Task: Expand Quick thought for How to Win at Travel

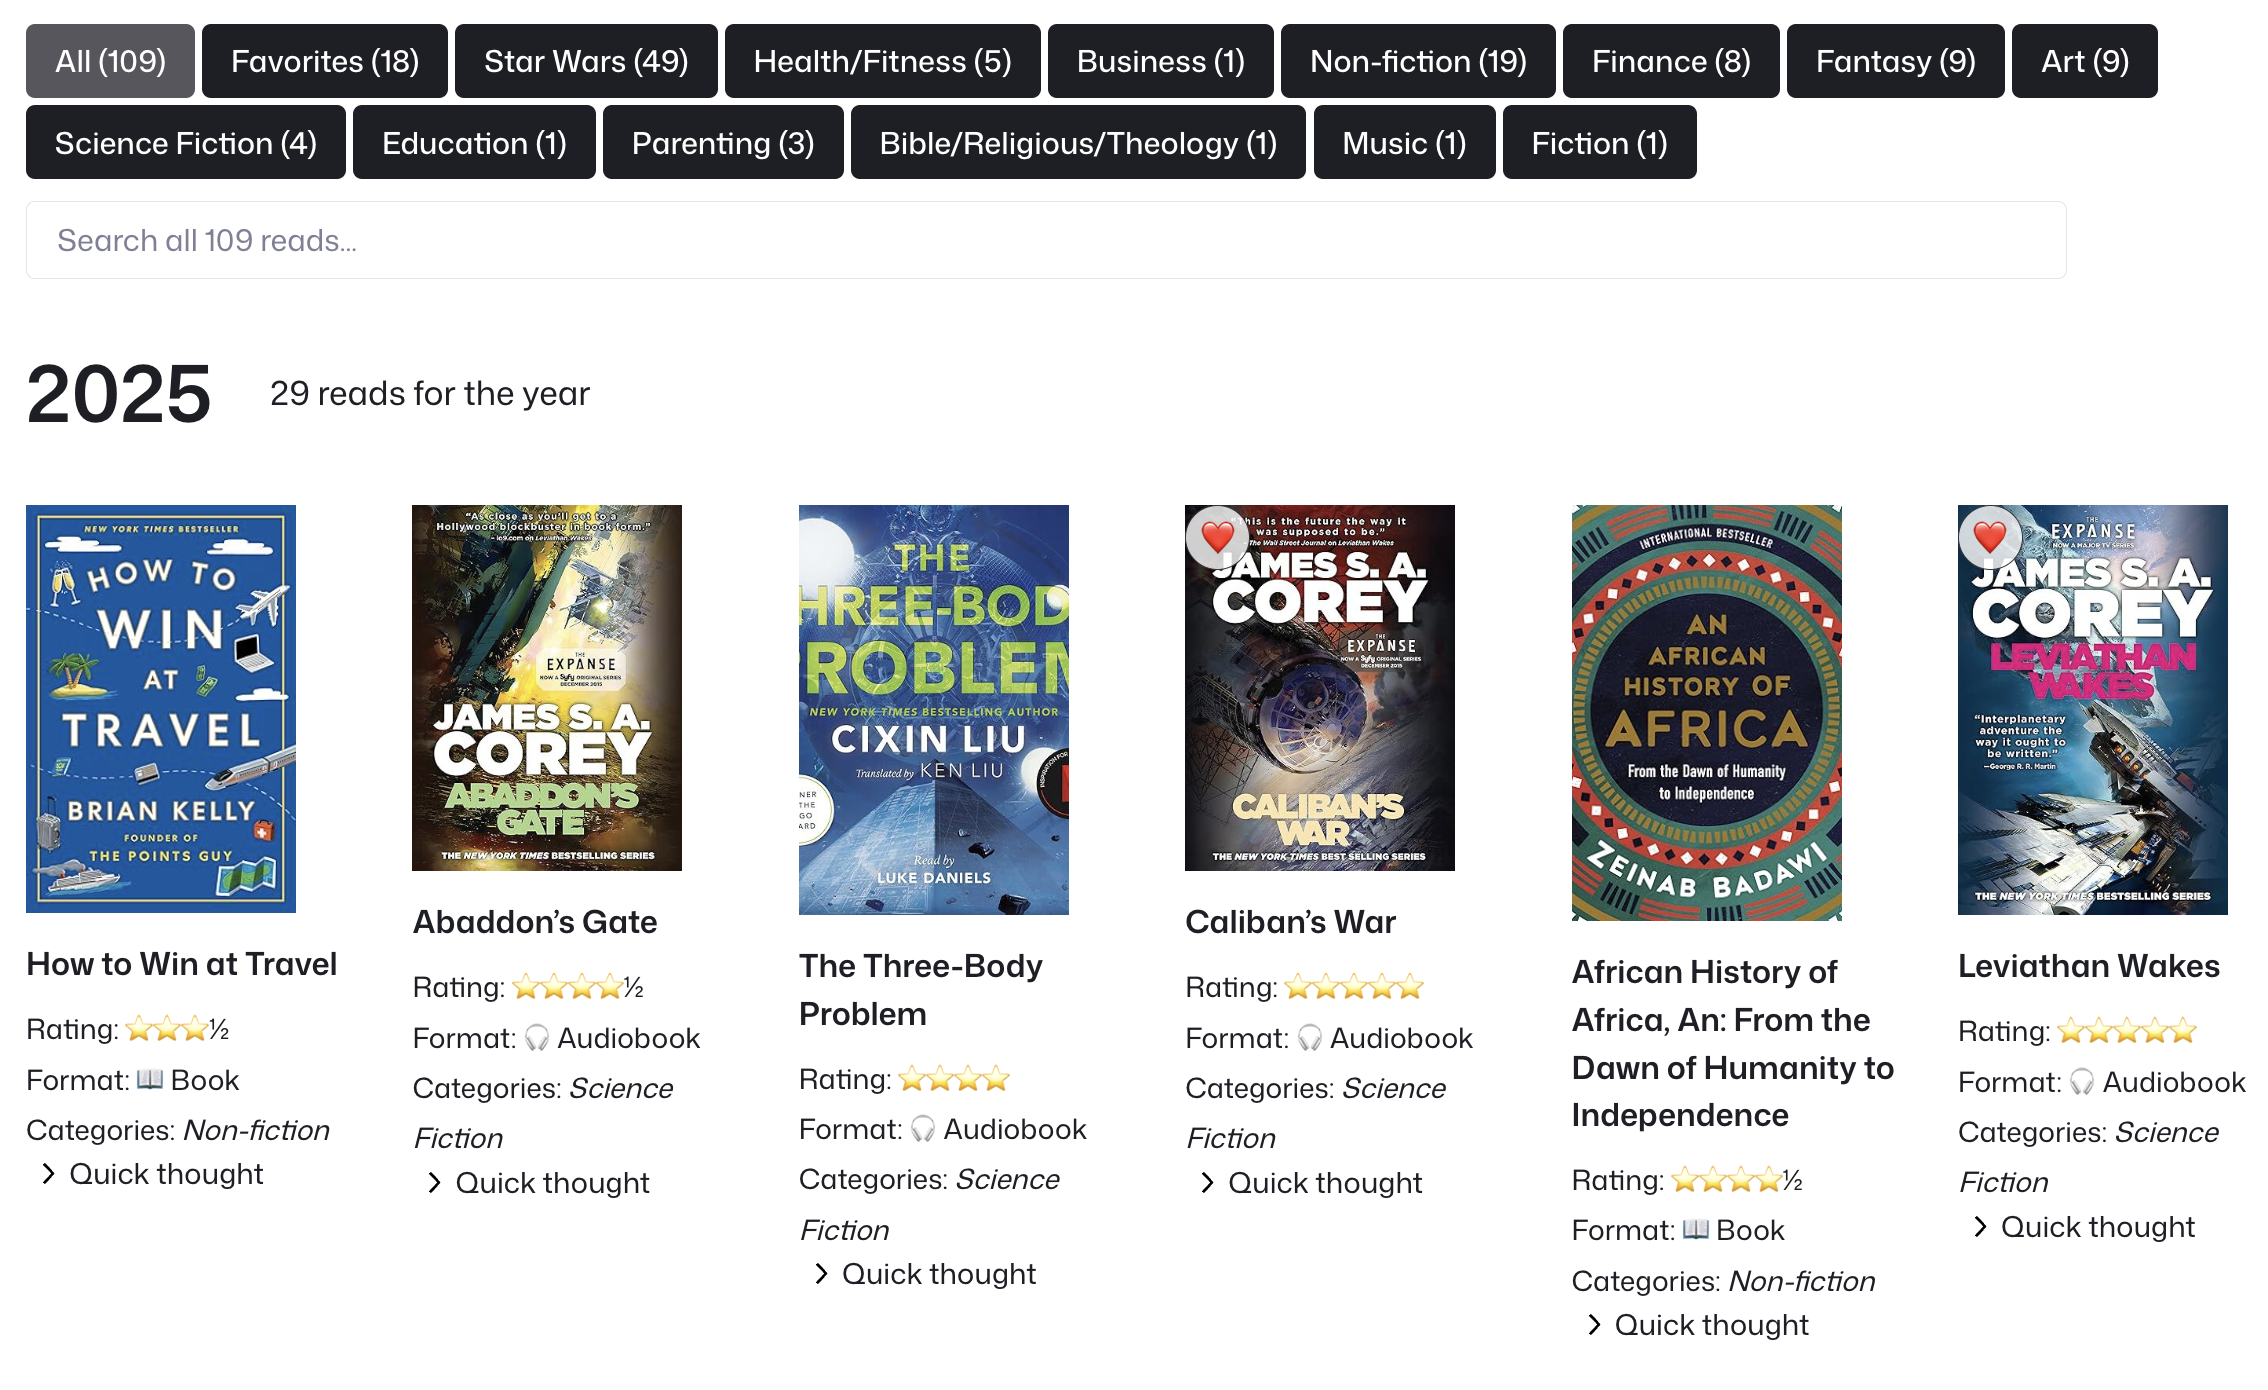Action: 155,1174
